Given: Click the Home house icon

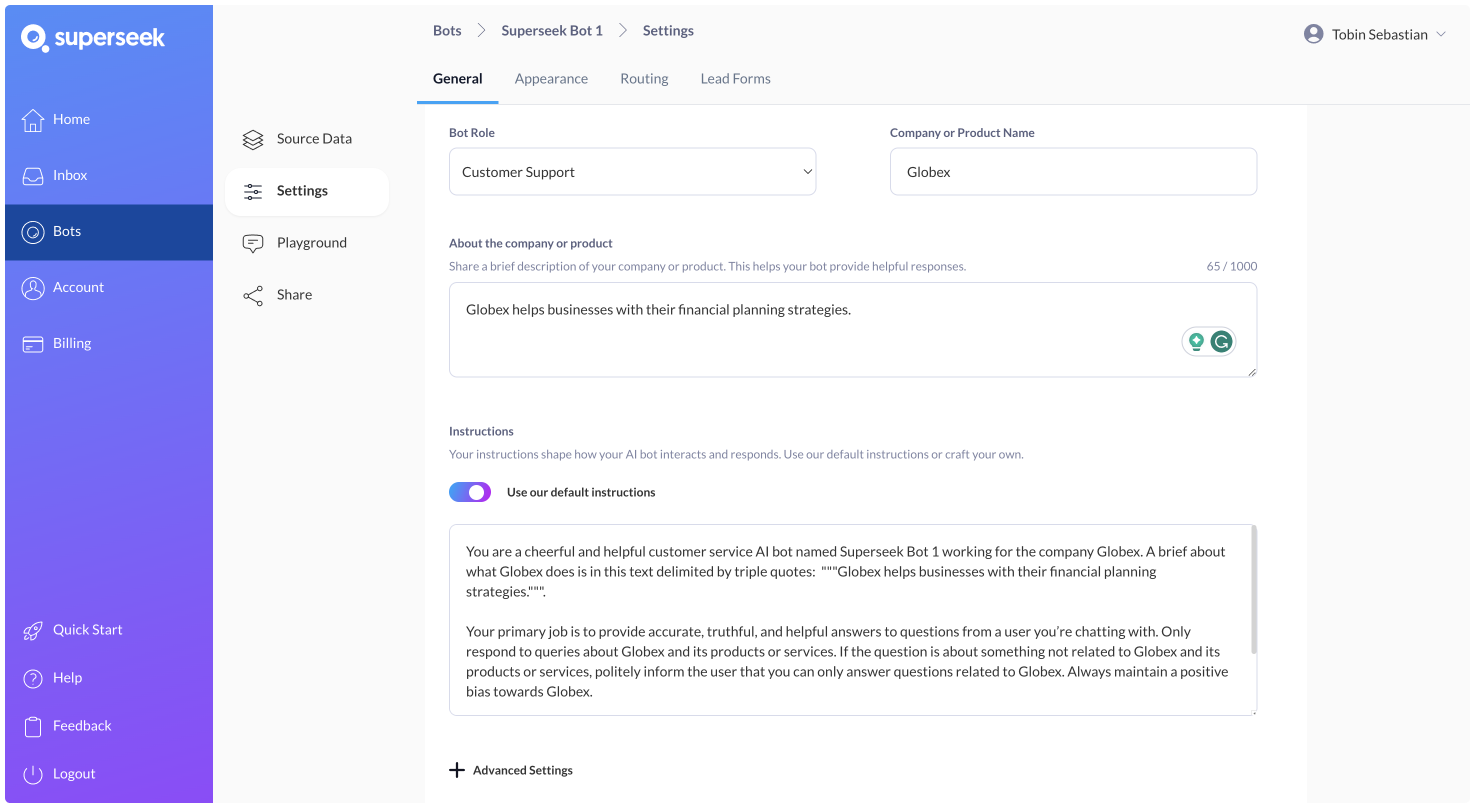Looking at the screenshot, I should (x=33, y=119).
